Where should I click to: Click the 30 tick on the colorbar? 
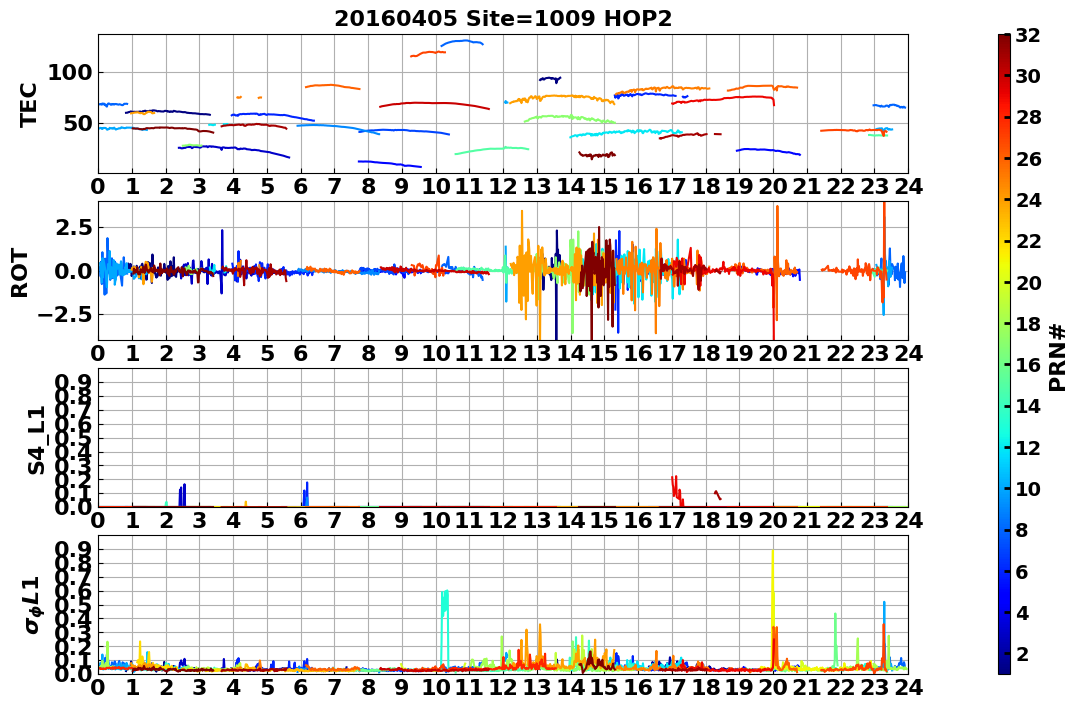pos(1028,76)
